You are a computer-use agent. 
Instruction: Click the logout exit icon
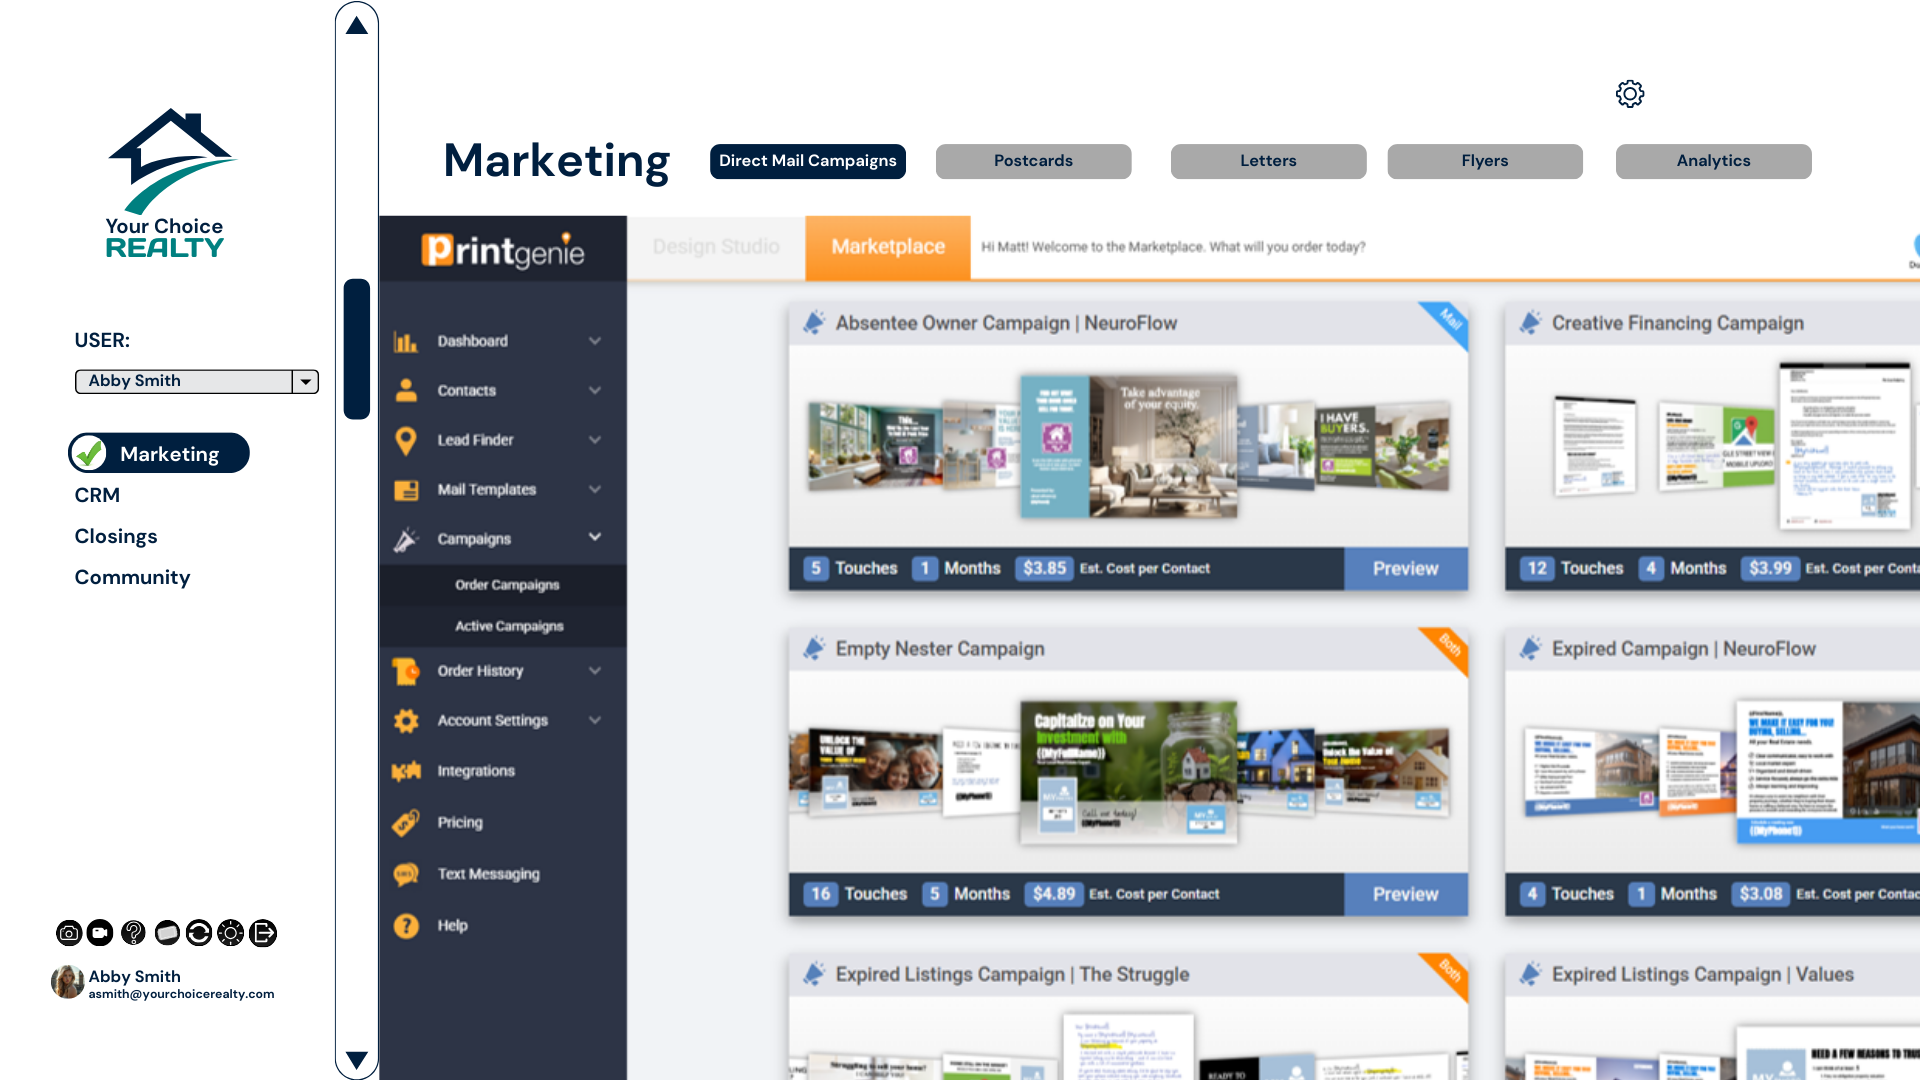(263, 933)
